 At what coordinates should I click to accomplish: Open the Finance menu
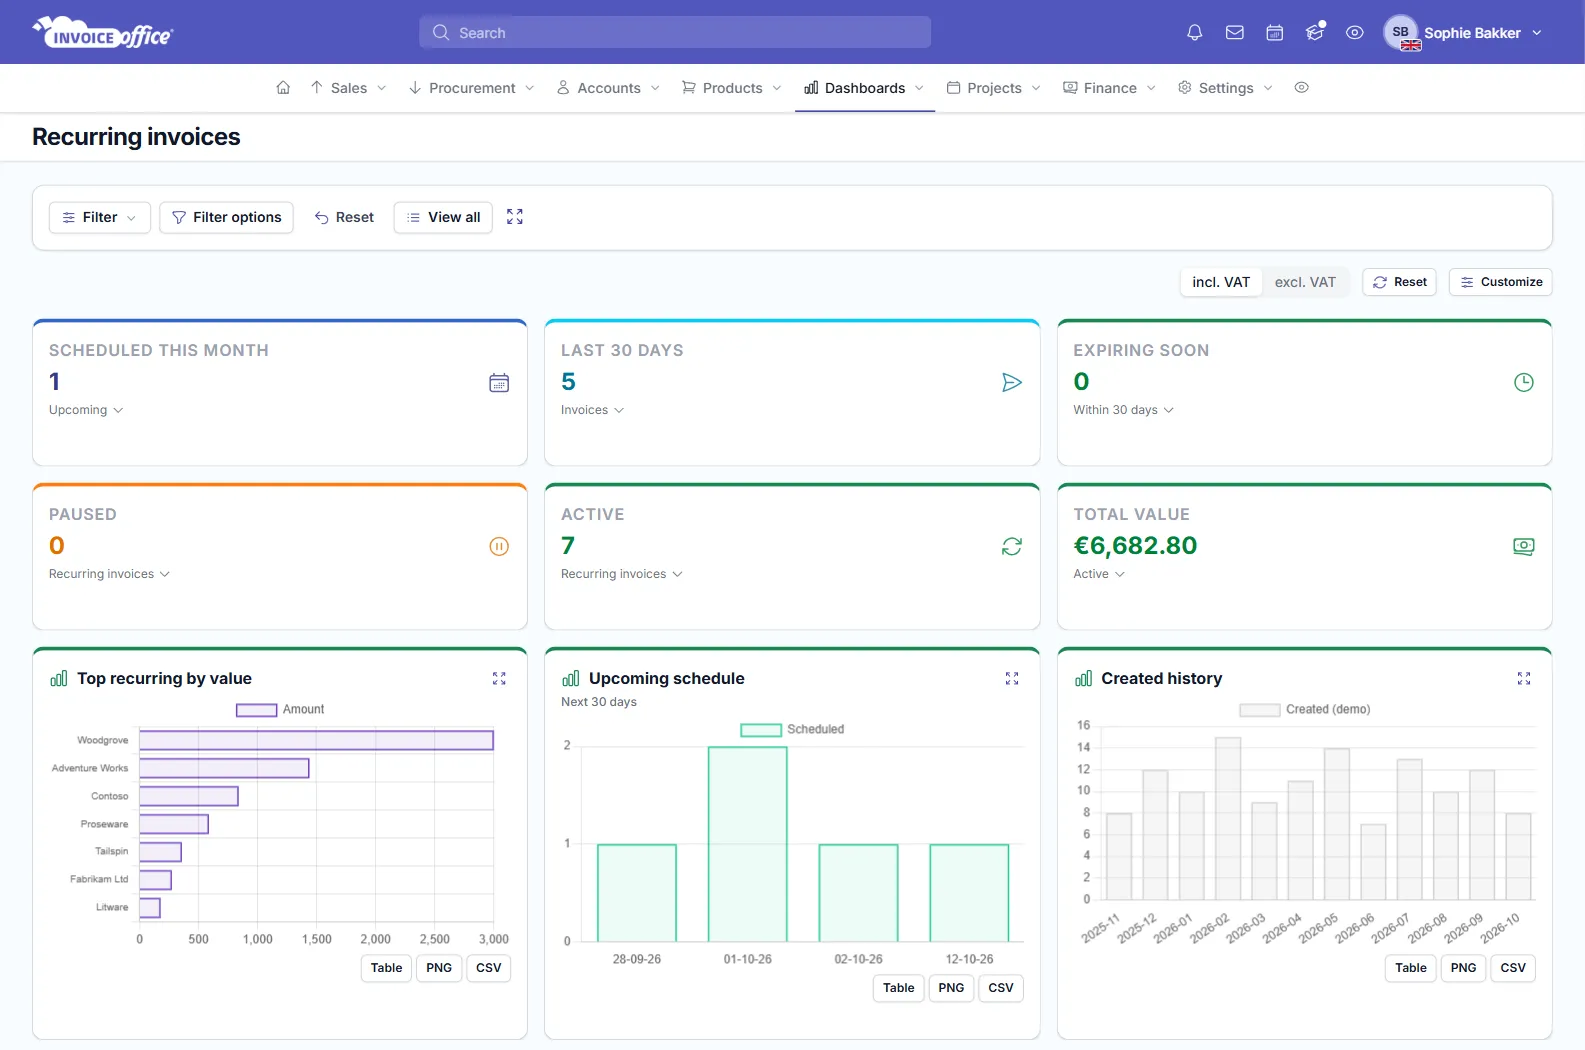(x=1109, y=88)
